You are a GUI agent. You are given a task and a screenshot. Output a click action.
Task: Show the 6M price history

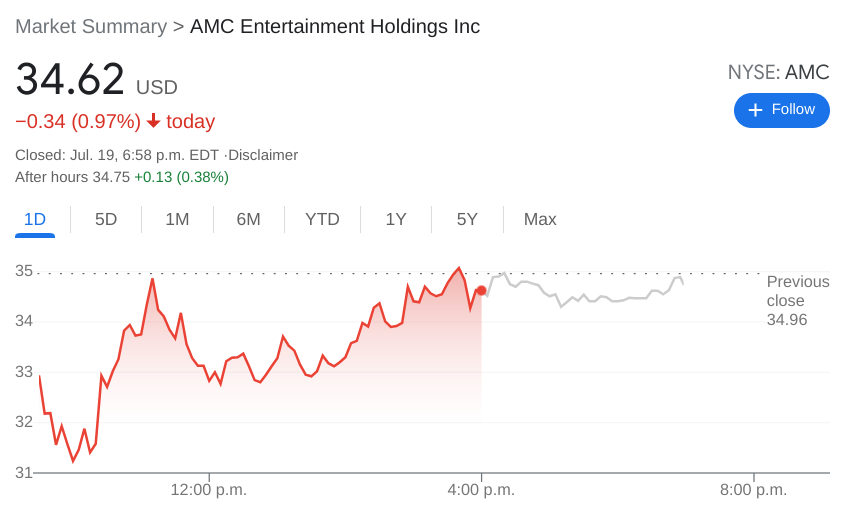pos(248,219)
